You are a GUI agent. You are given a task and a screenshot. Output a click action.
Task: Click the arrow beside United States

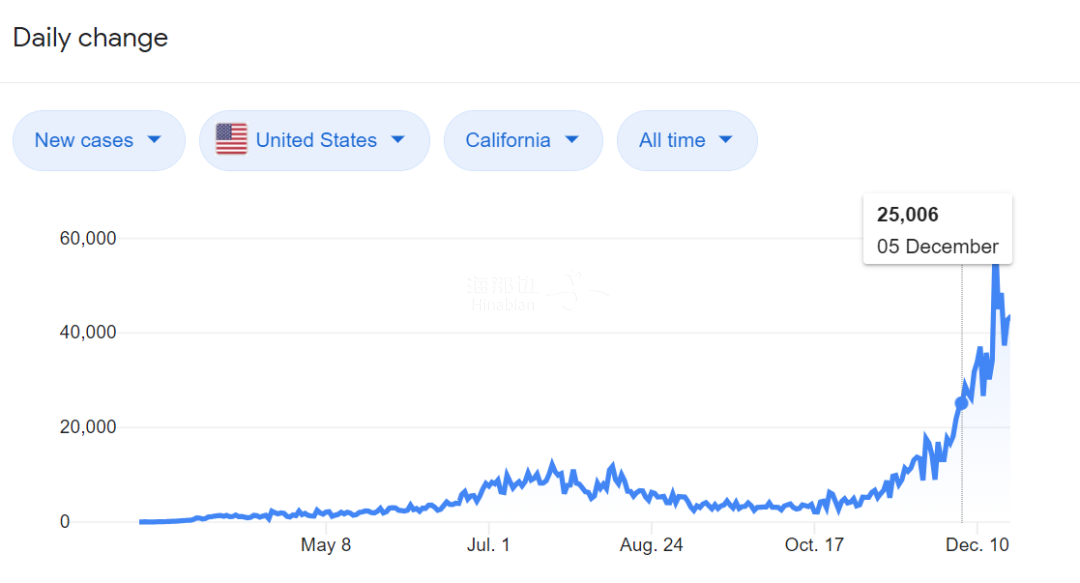tap(398, 140)
